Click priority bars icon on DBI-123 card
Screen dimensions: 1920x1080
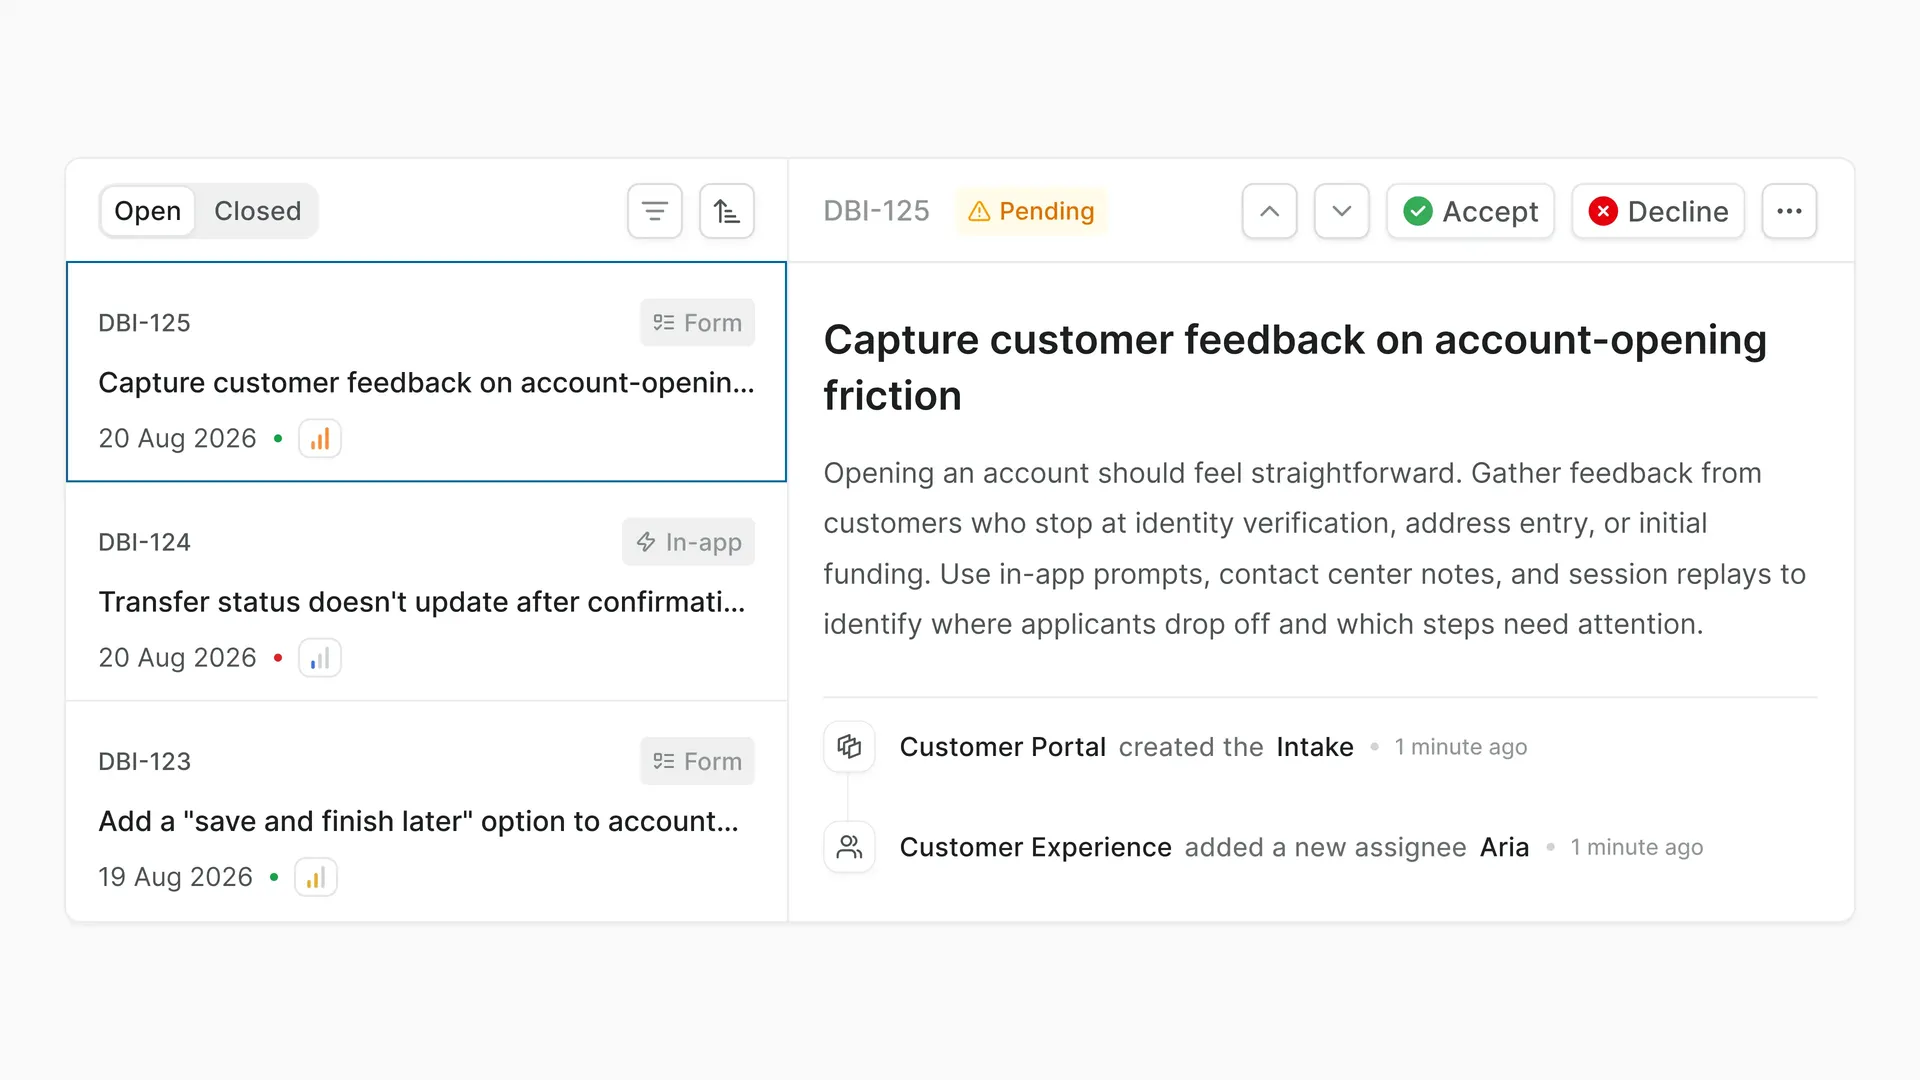click(x=316, y=878)
